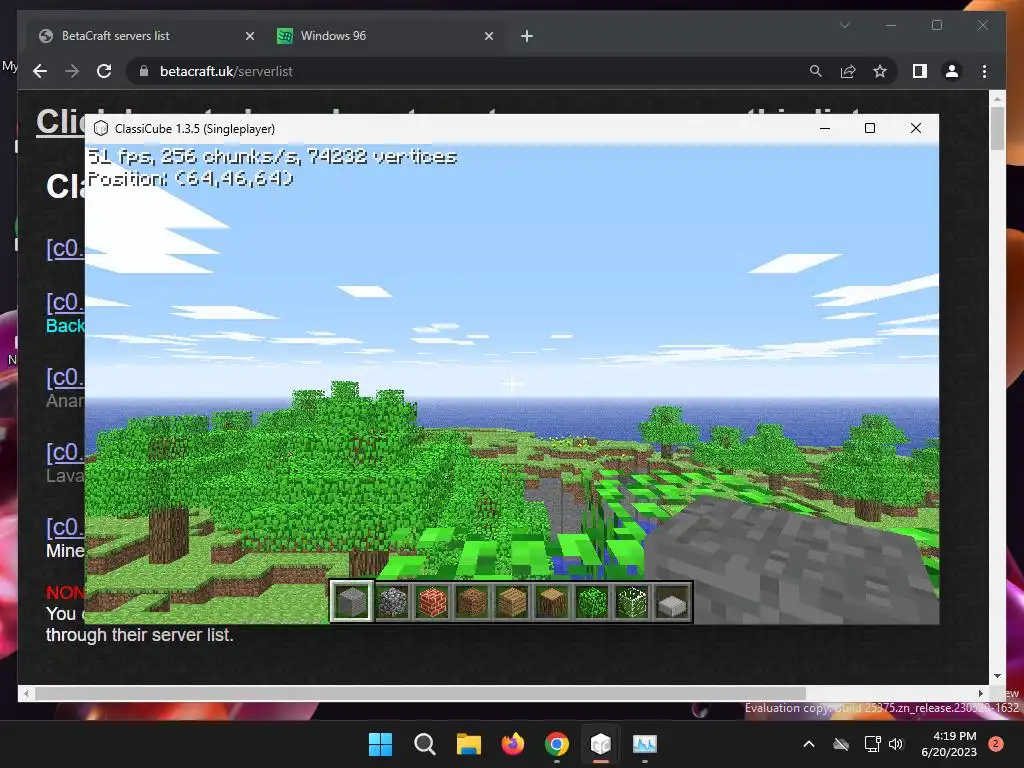Select the glass block in the hotbar

tap(632, 601)
